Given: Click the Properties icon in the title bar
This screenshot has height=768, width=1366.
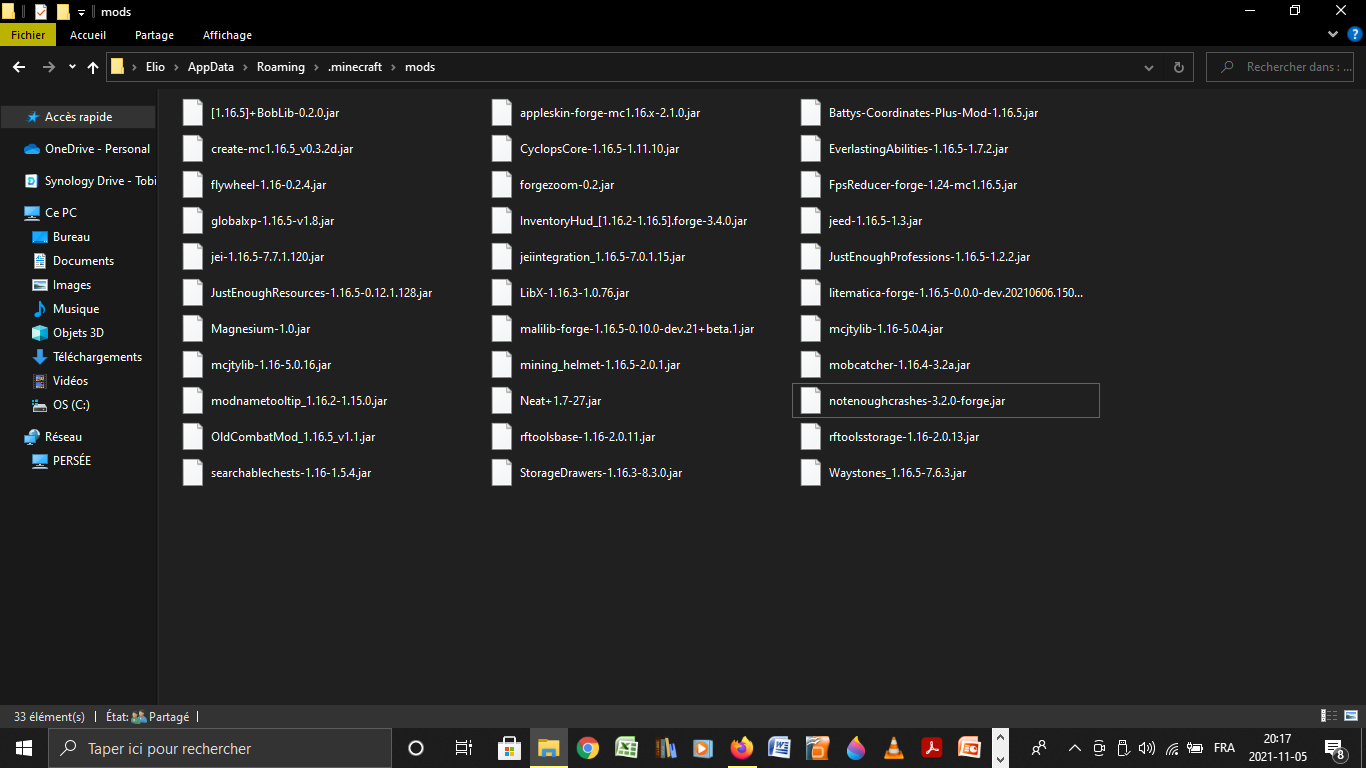Looking at the screenshot, I should [40, 12].
